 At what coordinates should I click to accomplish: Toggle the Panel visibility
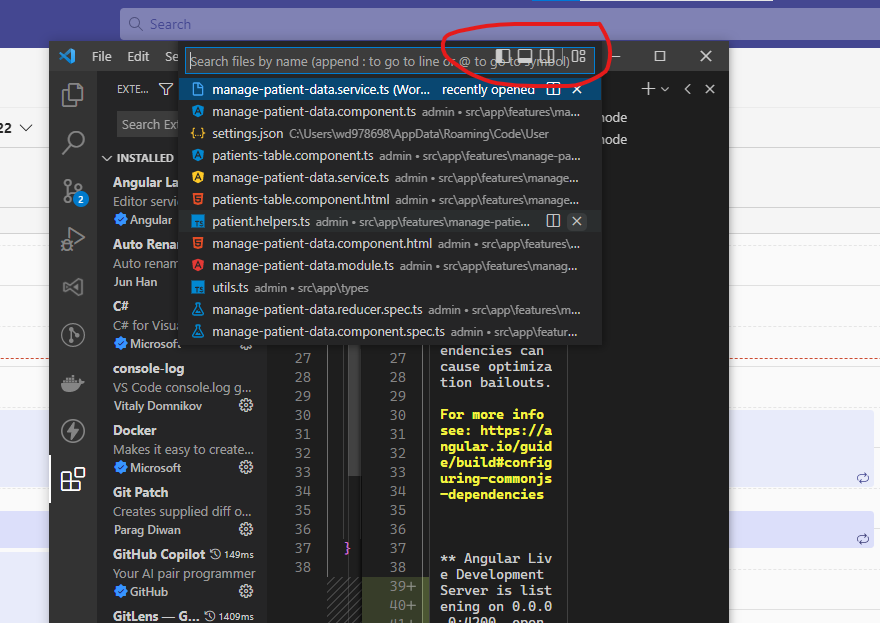(x=525, y=57)
